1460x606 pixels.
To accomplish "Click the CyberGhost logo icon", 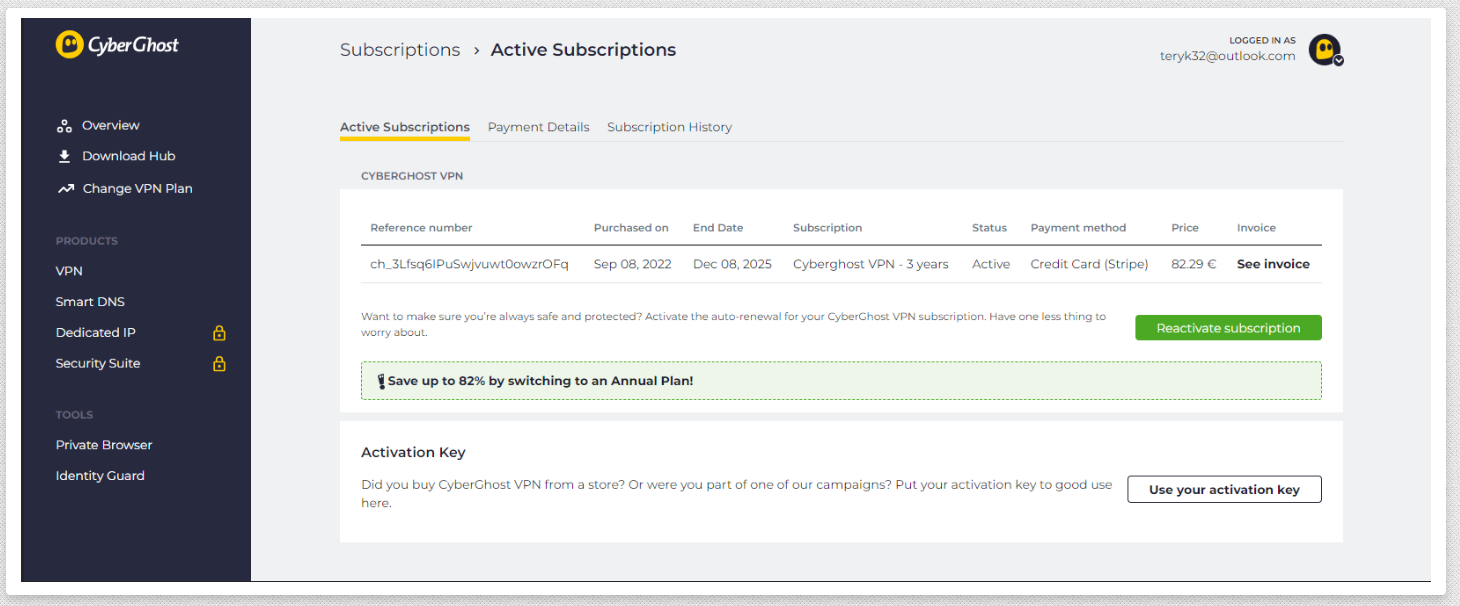I will (x=70, y=45).
